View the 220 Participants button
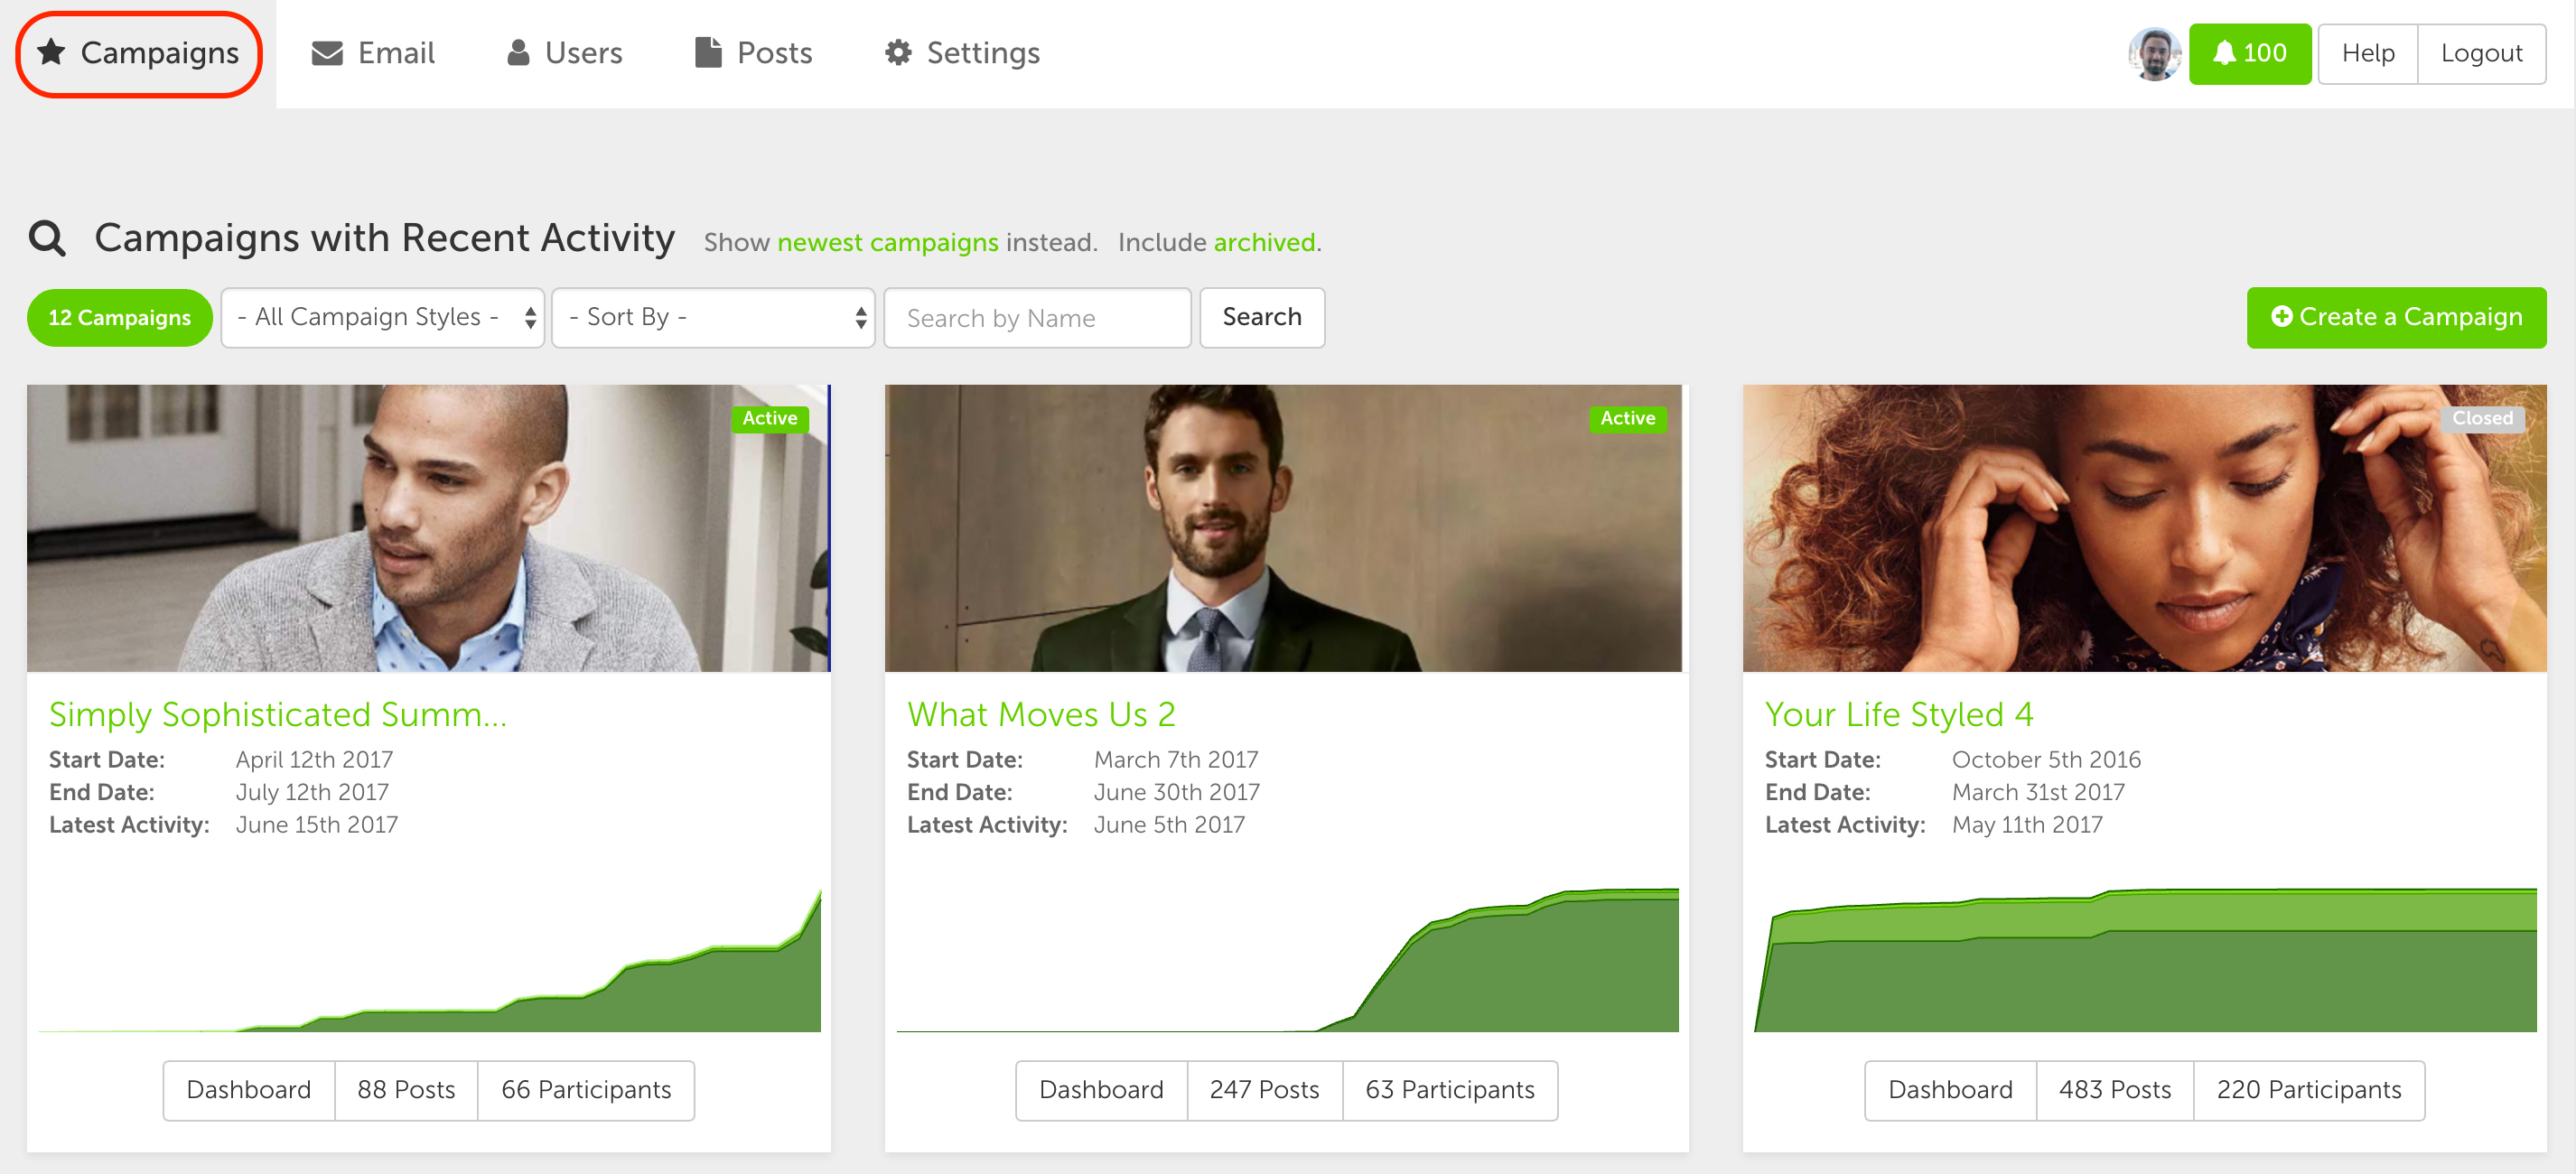The width and height of the screenshot is (2576, 1174). click(2308, 1090)
